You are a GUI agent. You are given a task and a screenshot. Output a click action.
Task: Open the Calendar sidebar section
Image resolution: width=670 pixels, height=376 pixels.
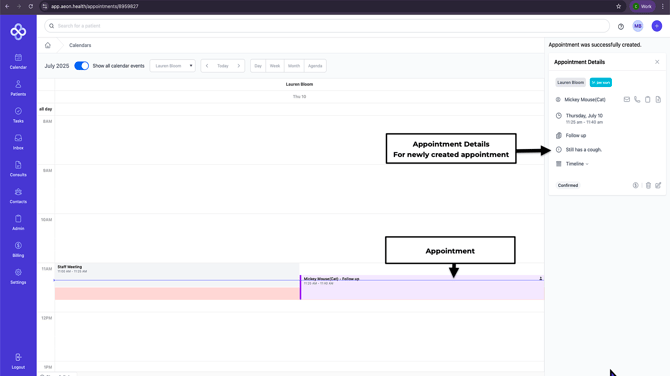pyautogui.click(x=18, y=62)
